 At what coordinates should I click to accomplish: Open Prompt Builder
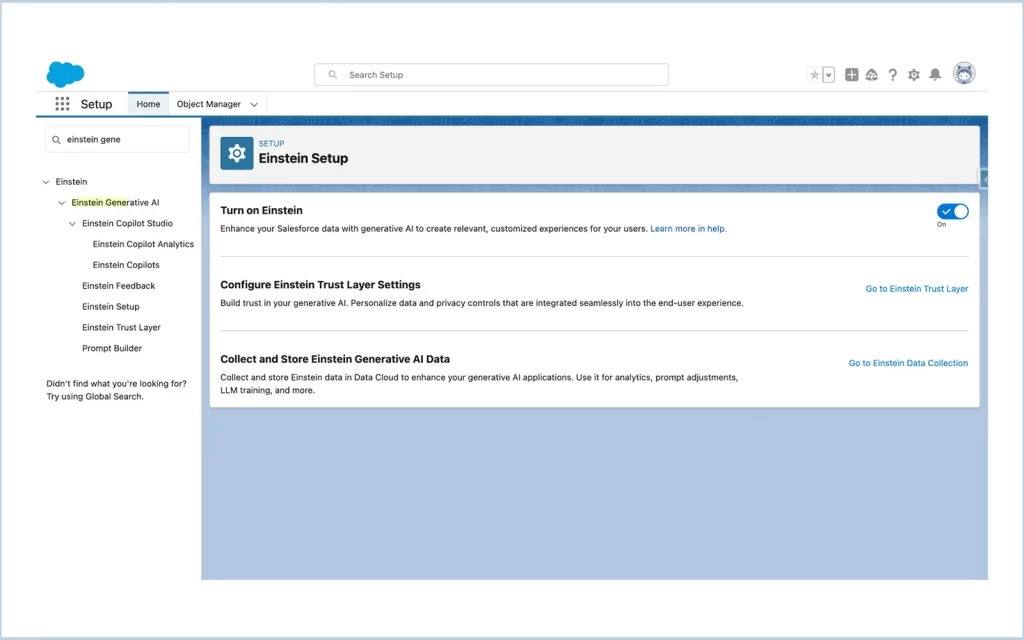(112, 349)
